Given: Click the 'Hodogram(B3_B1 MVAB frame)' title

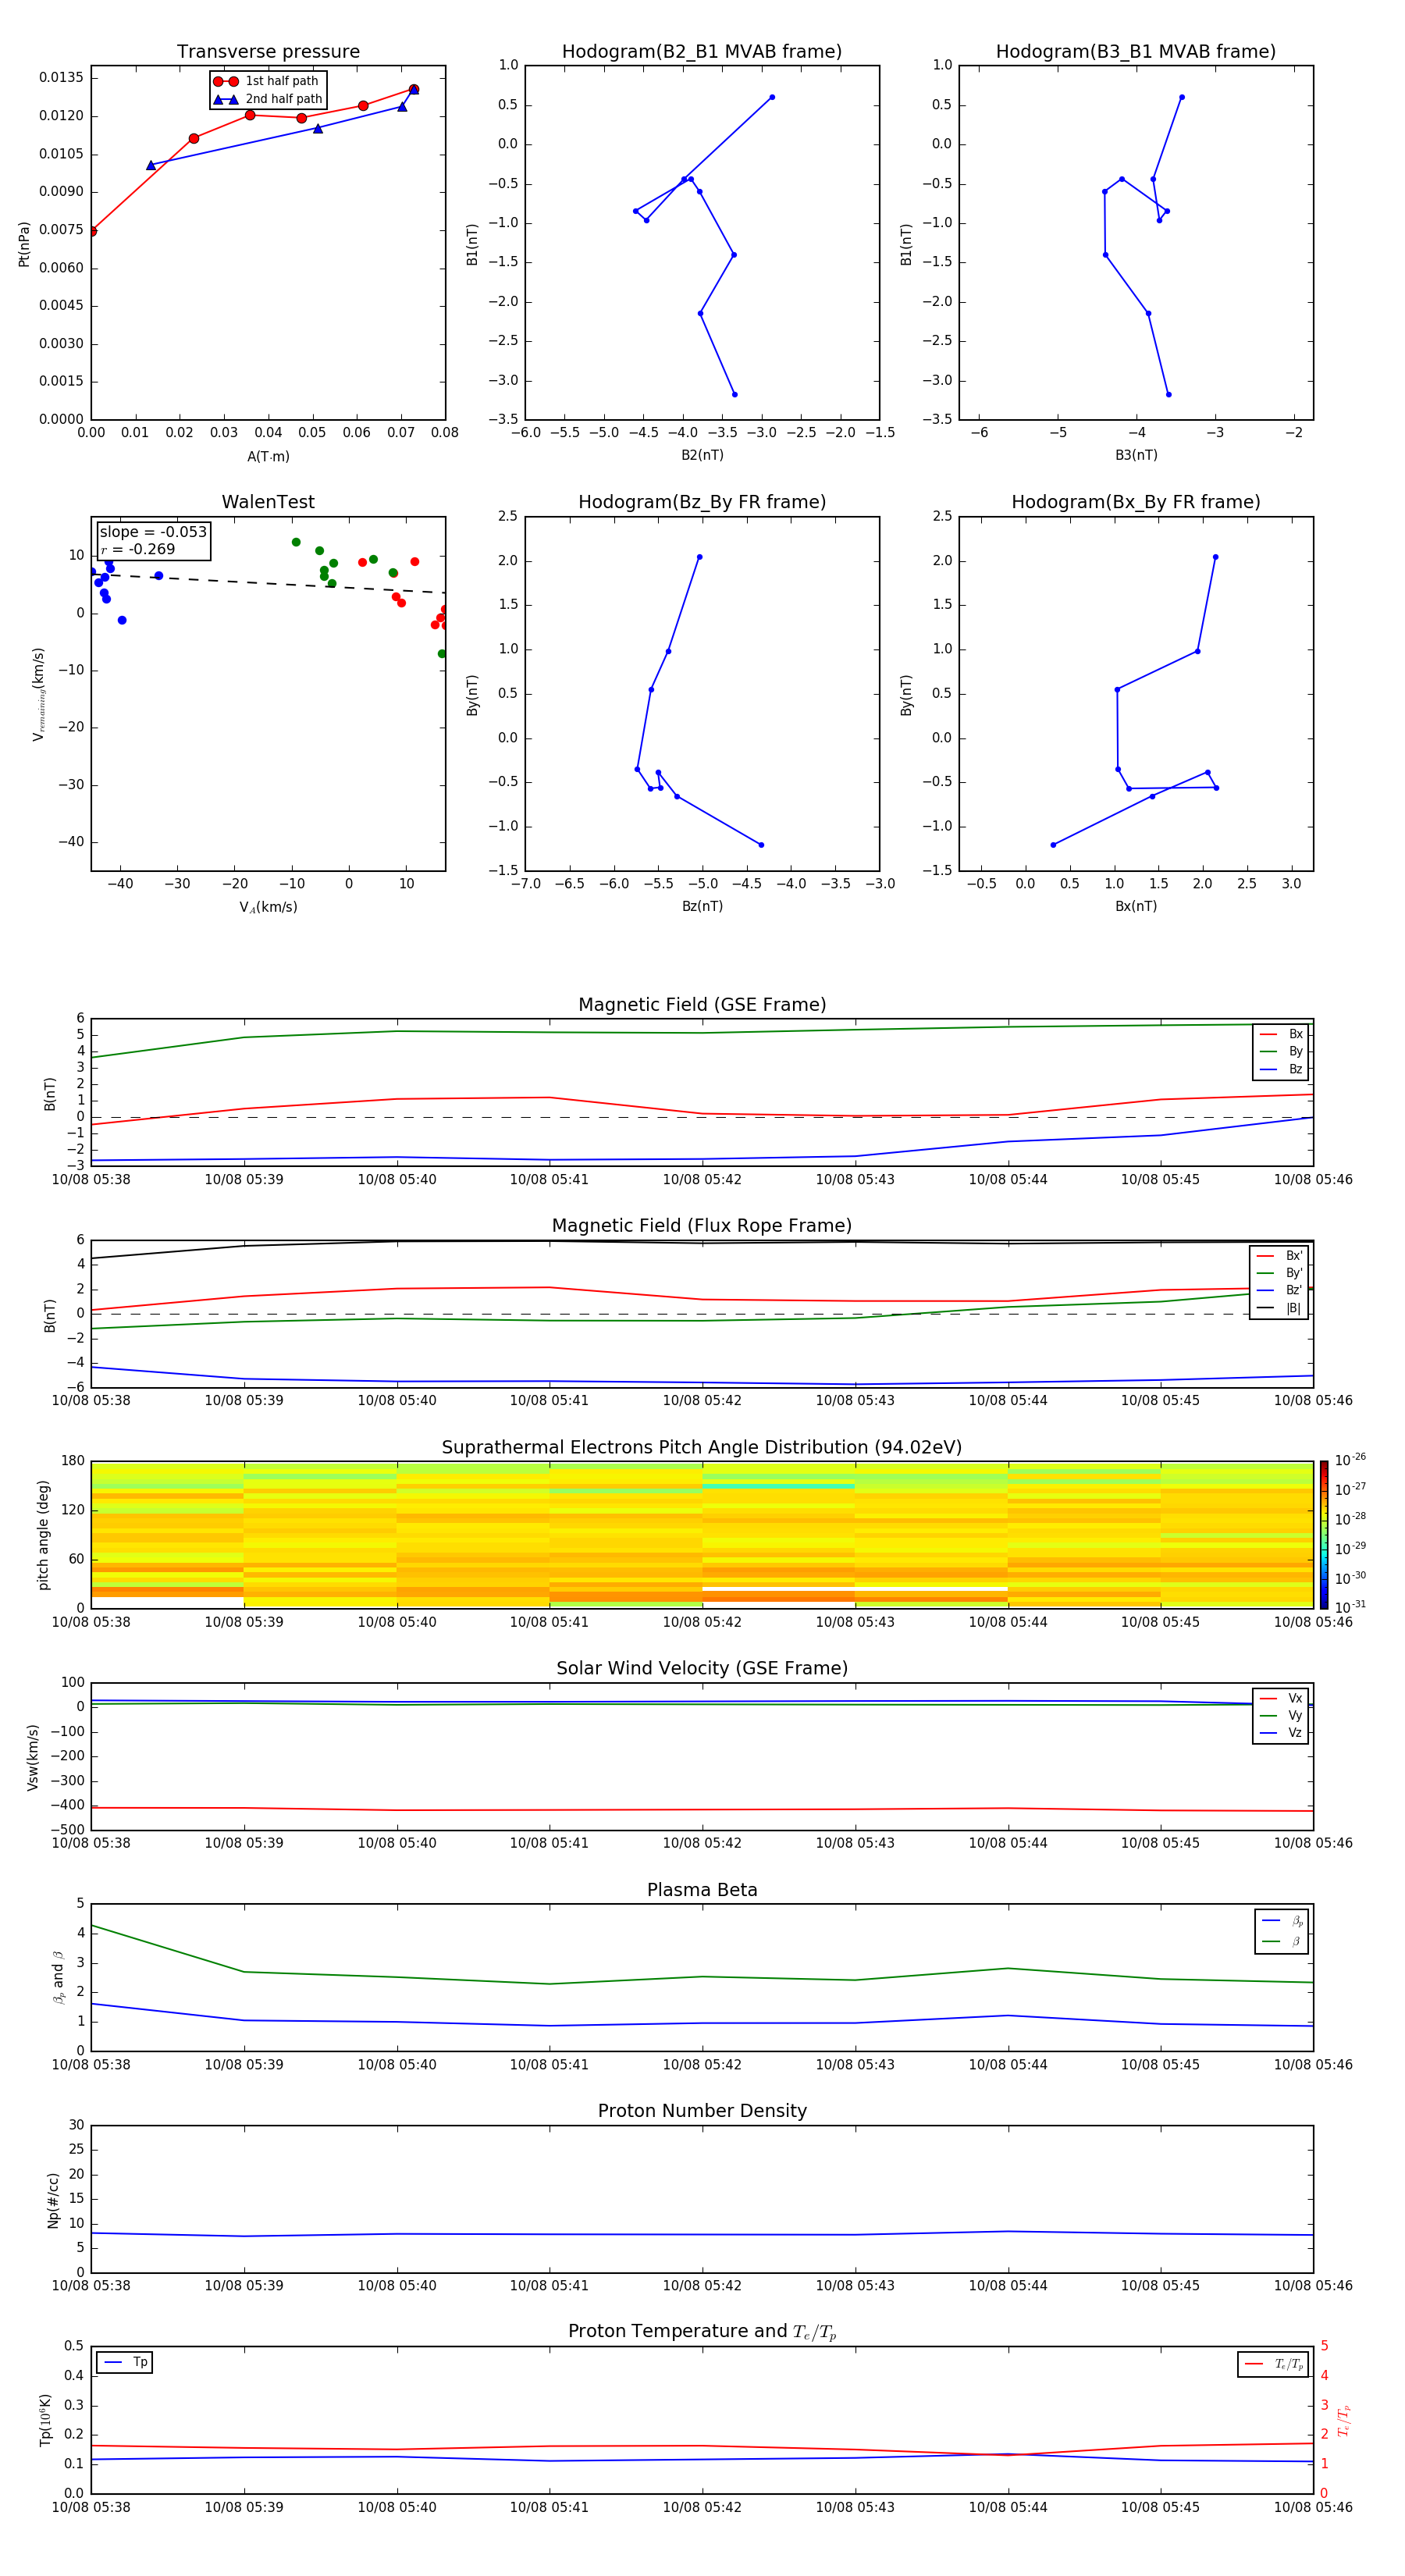Looking at the screenshot, I should 1136,51.
